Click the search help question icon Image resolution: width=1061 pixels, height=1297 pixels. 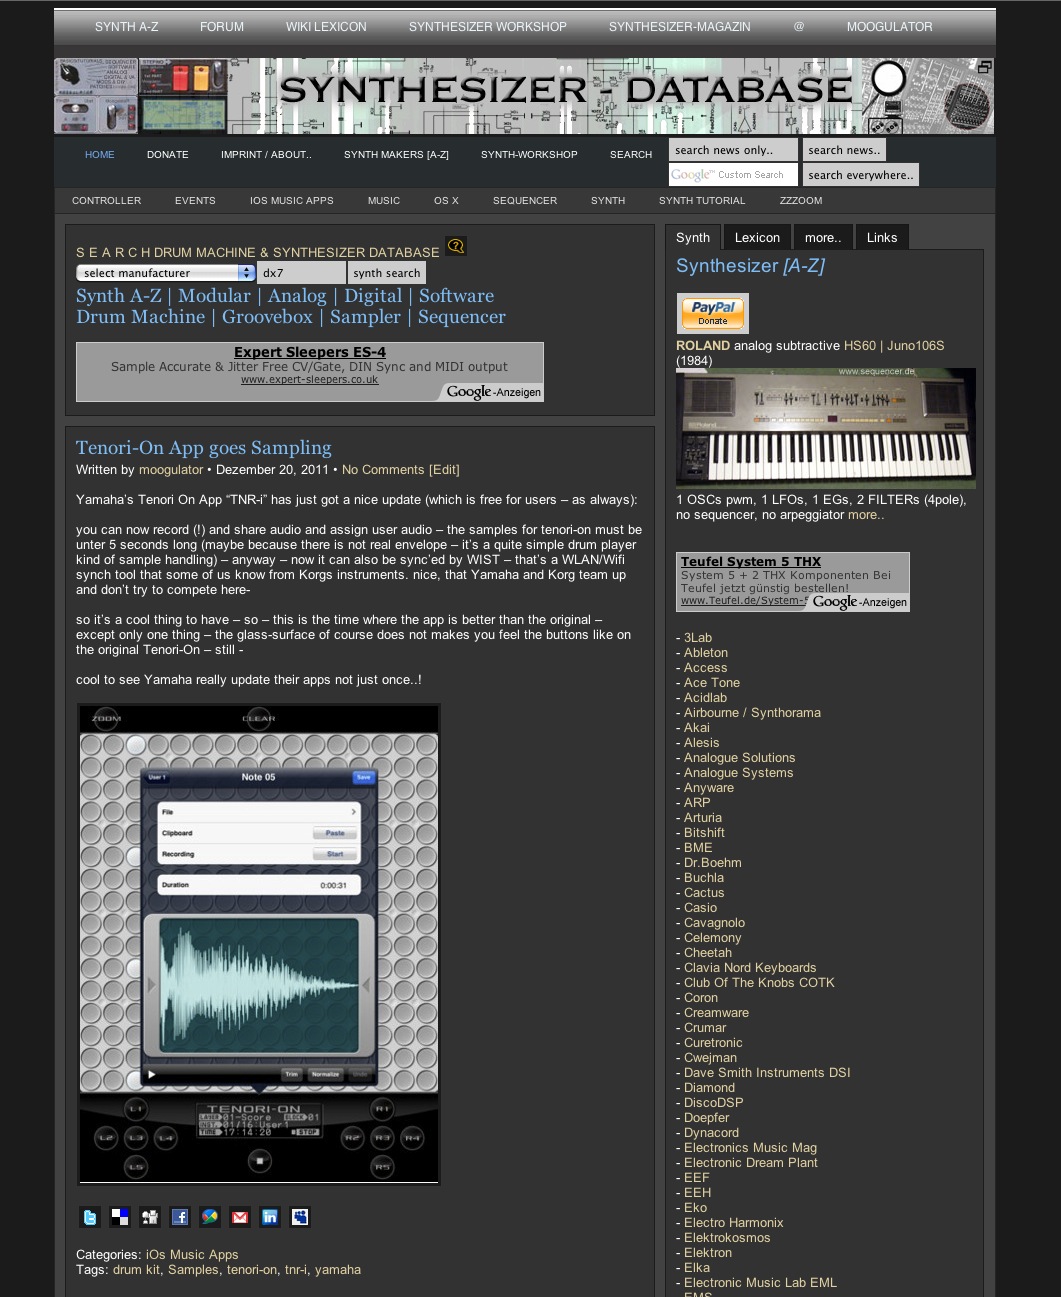tap(456, 246)
